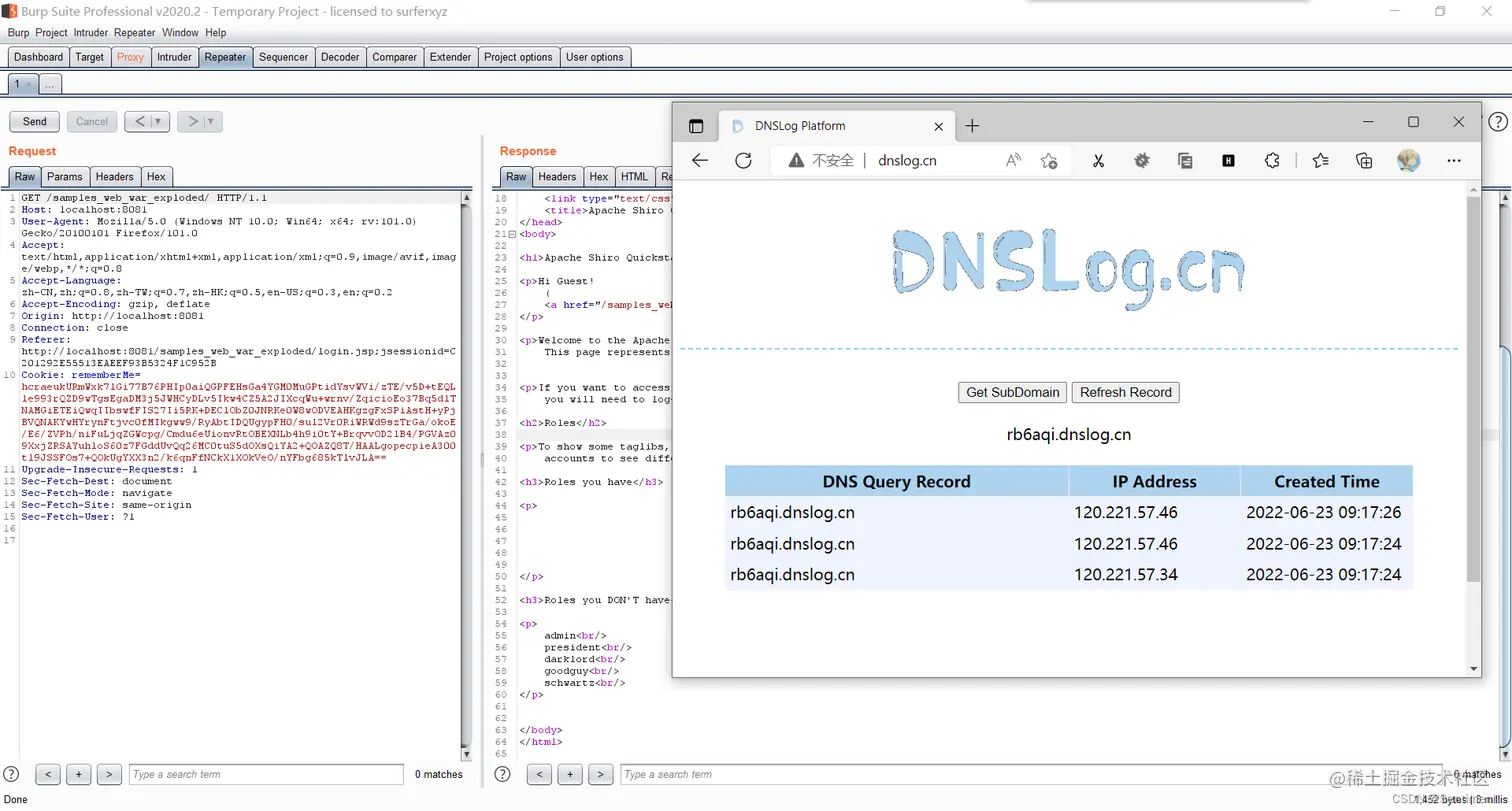Open the browser Settings and more menu
1512x811 pixels.
point(1454,160)
